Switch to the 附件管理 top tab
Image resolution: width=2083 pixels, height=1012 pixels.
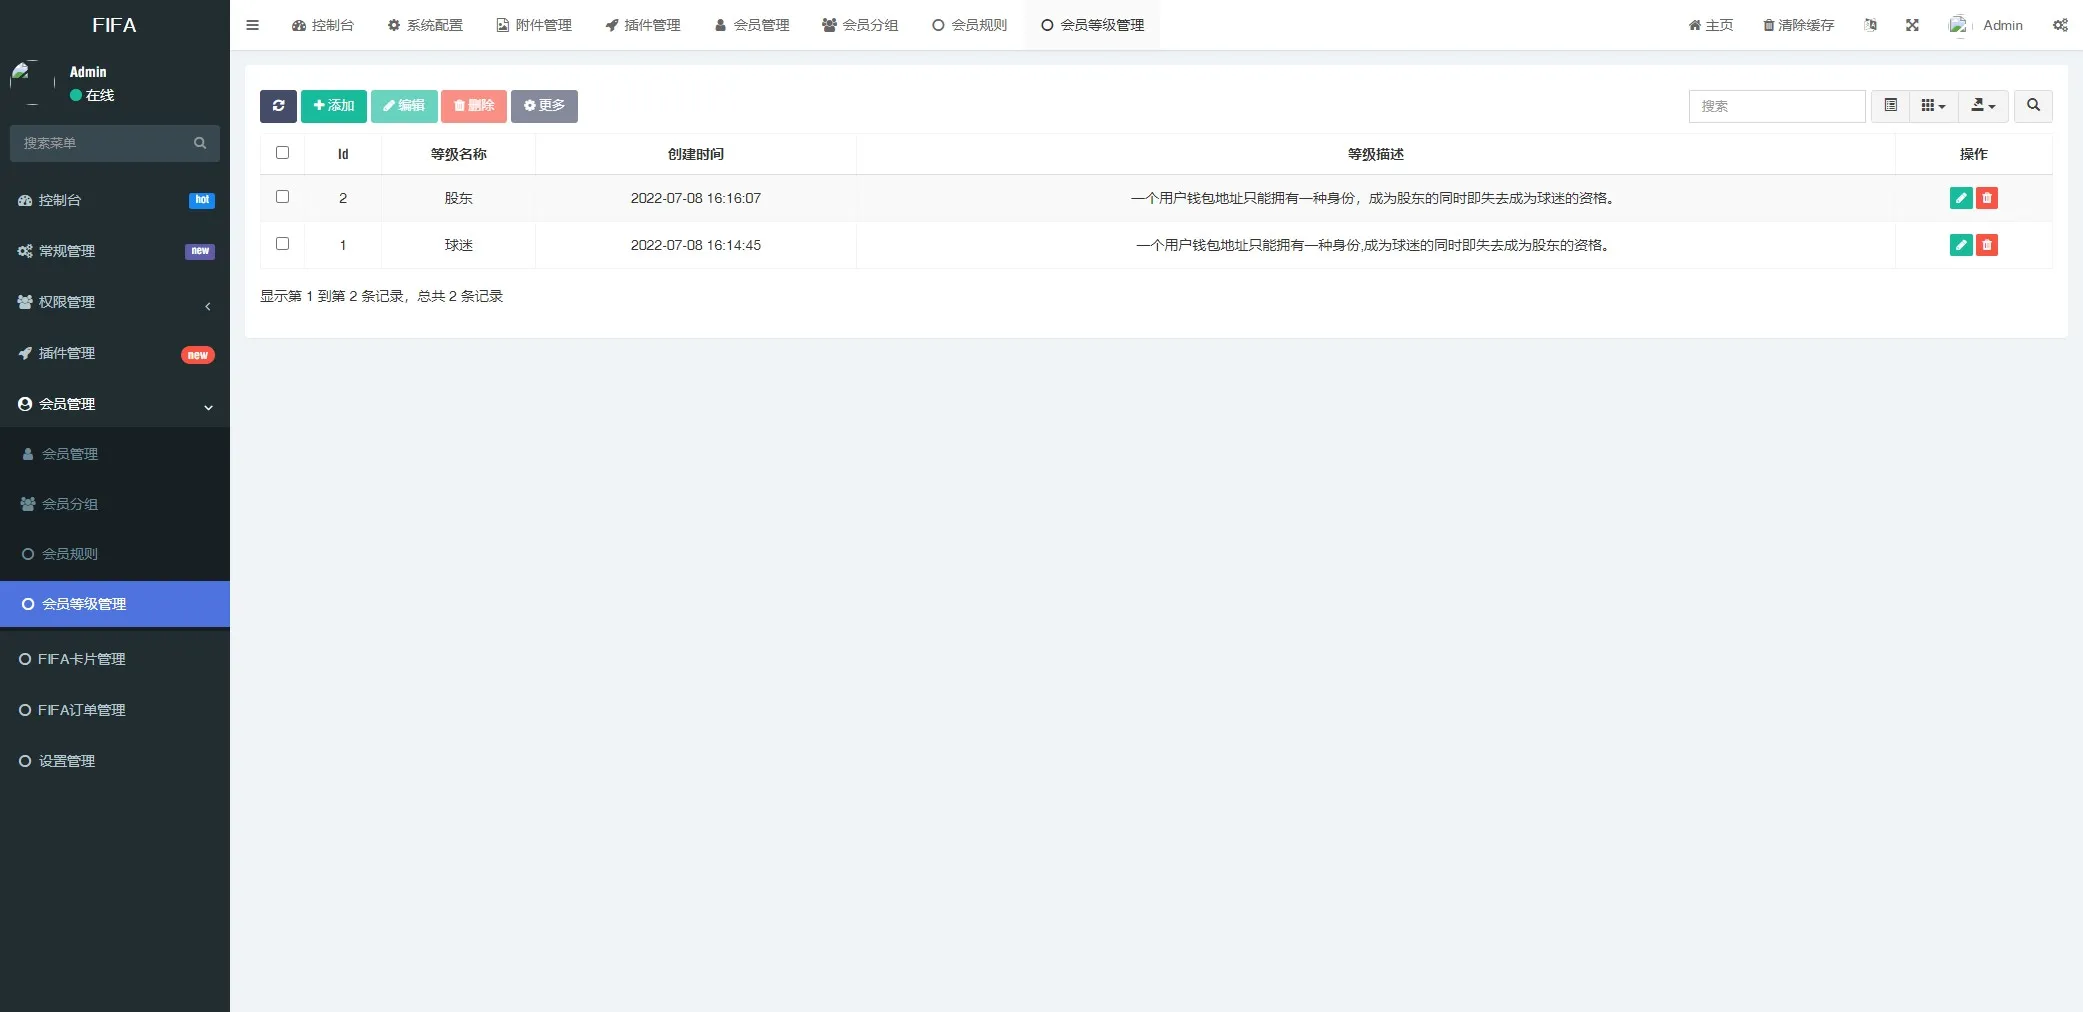point(534,25)
